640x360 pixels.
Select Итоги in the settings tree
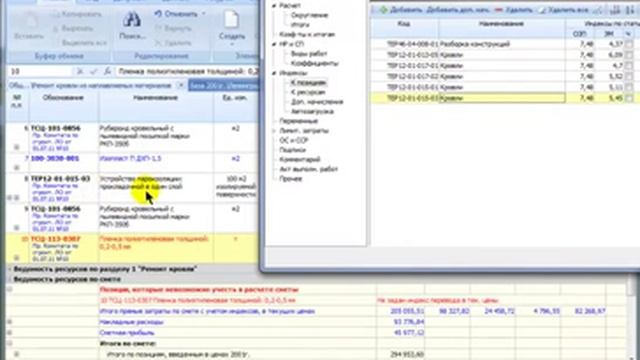click(300, 25)
